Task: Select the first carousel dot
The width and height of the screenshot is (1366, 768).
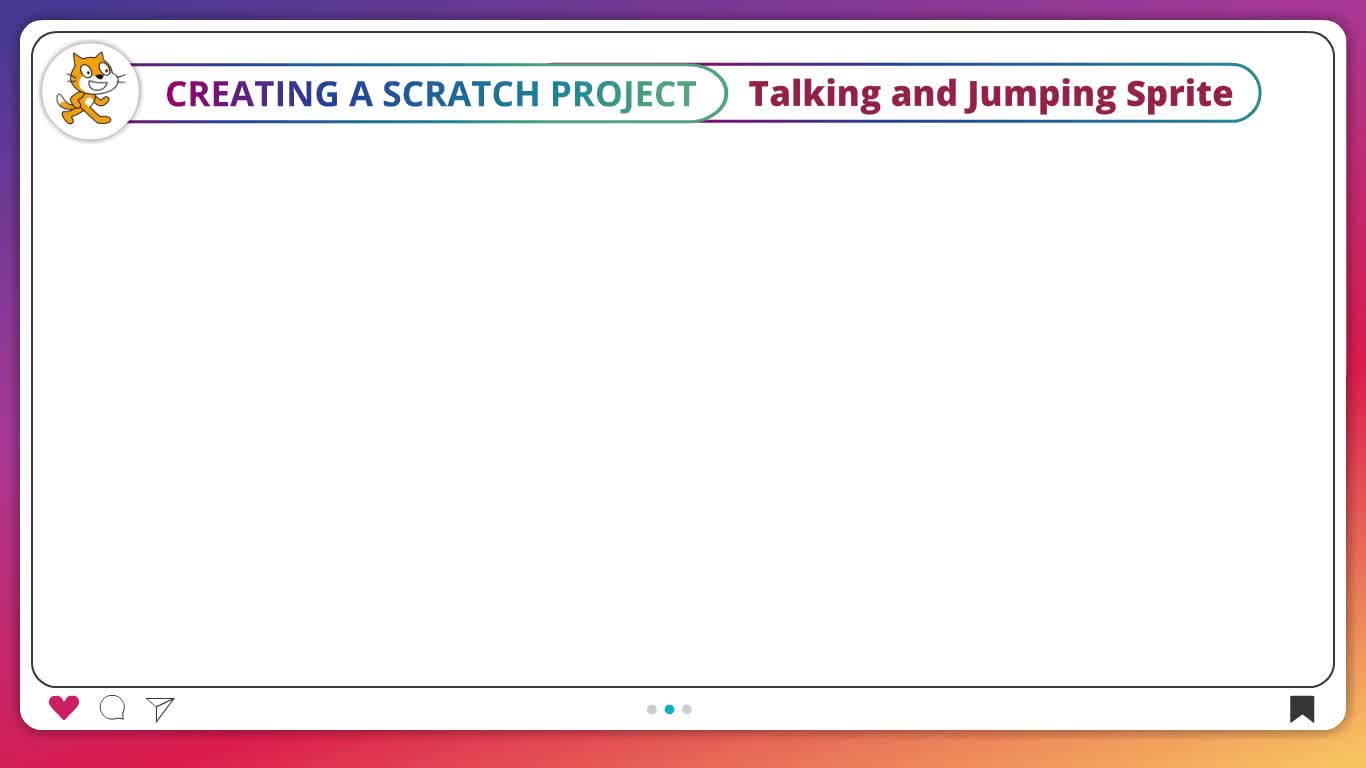Action: (652, 709)
